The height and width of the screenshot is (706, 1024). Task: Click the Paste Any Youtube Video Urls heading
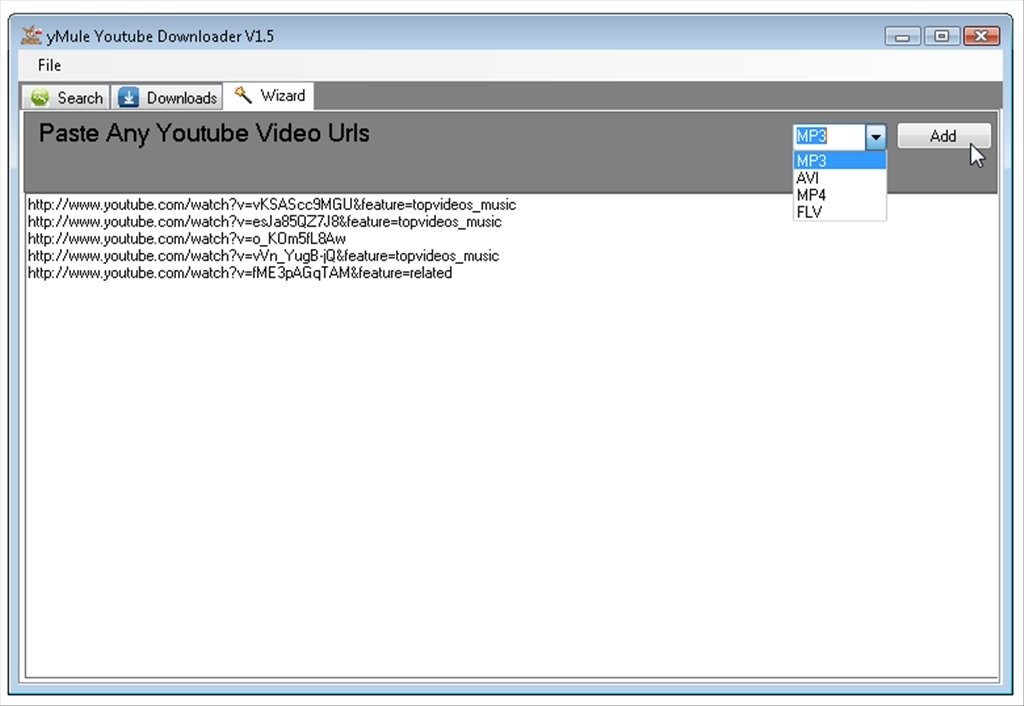pos(204,133)
